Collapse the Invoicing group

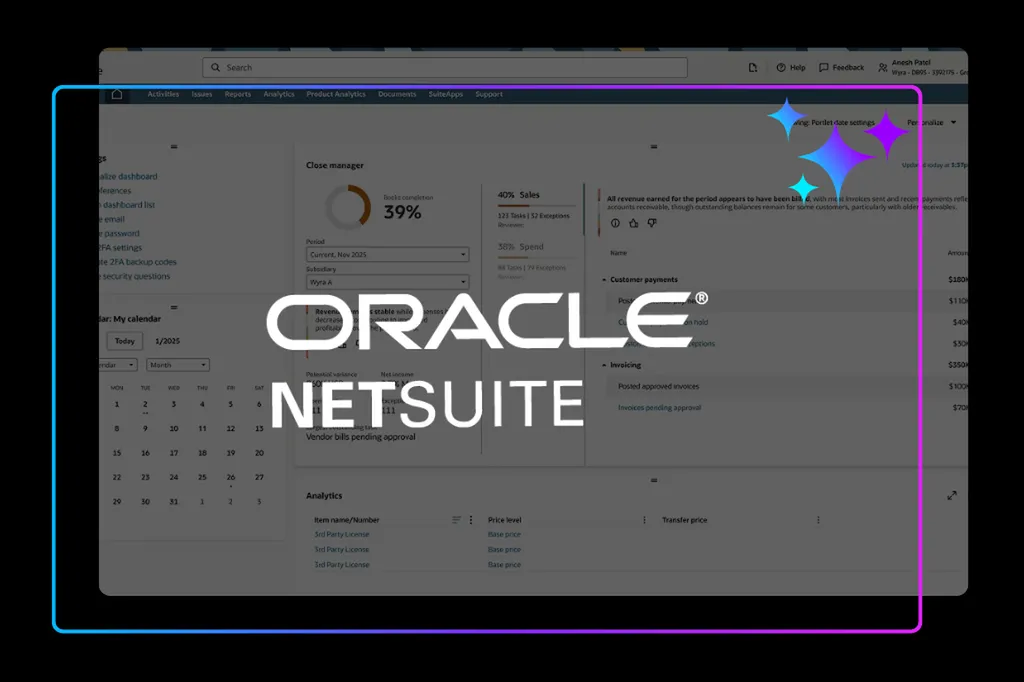coord(604,365)
